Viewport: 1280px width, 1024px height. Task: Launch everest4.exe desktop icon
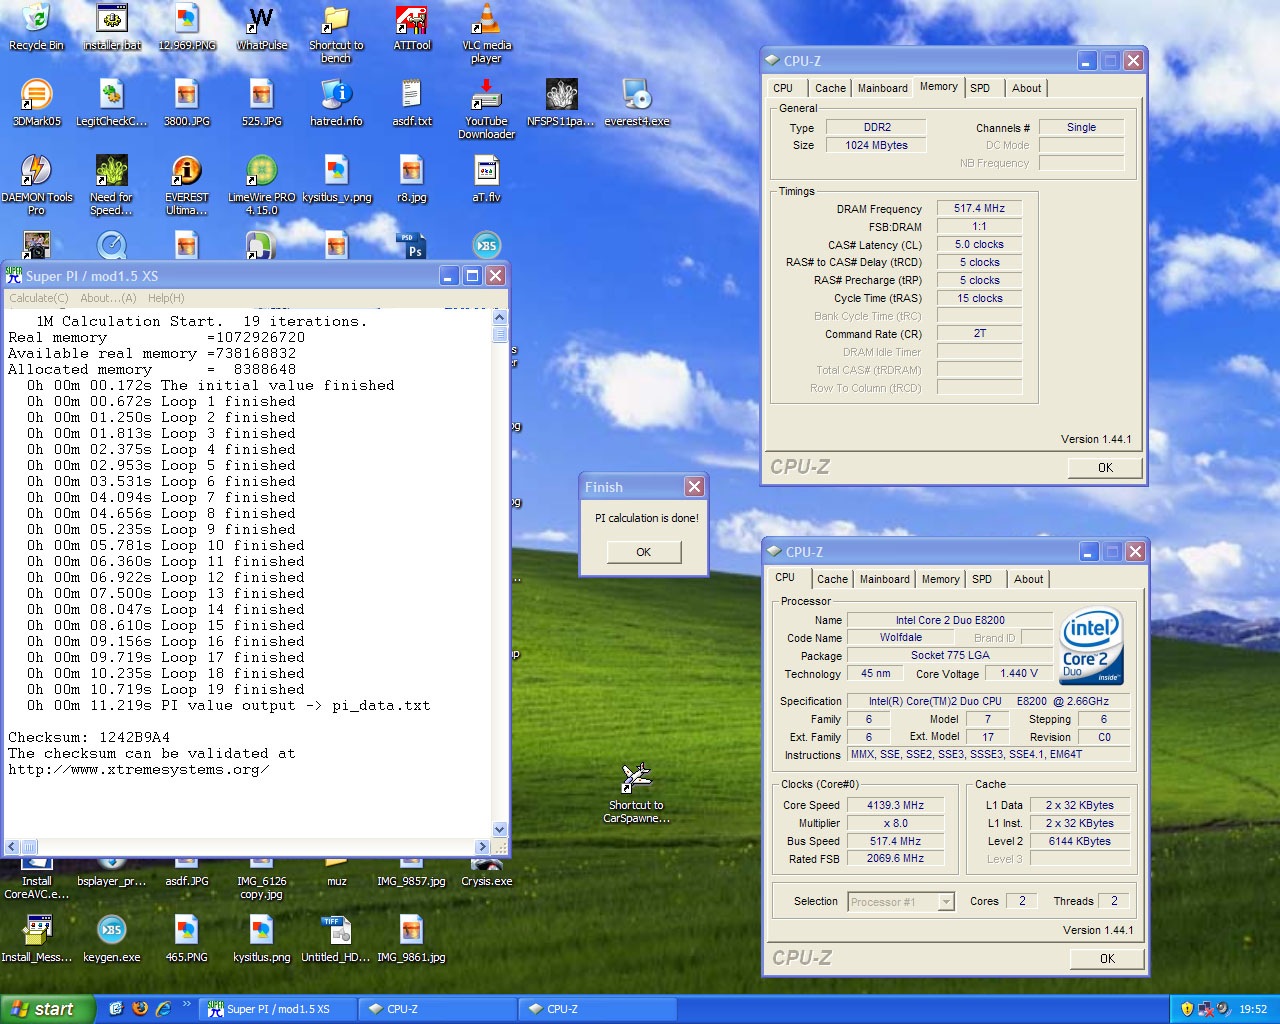point(637,103)
